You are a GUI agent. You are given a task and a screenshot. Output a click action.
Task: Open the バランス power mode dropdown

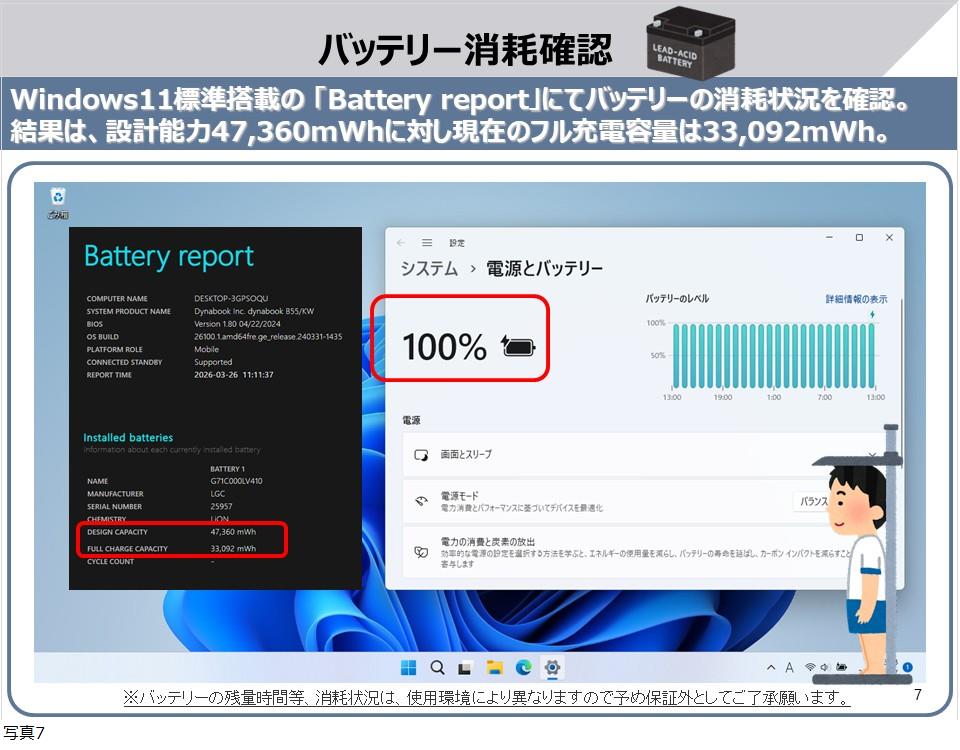[x=812, y=499]
